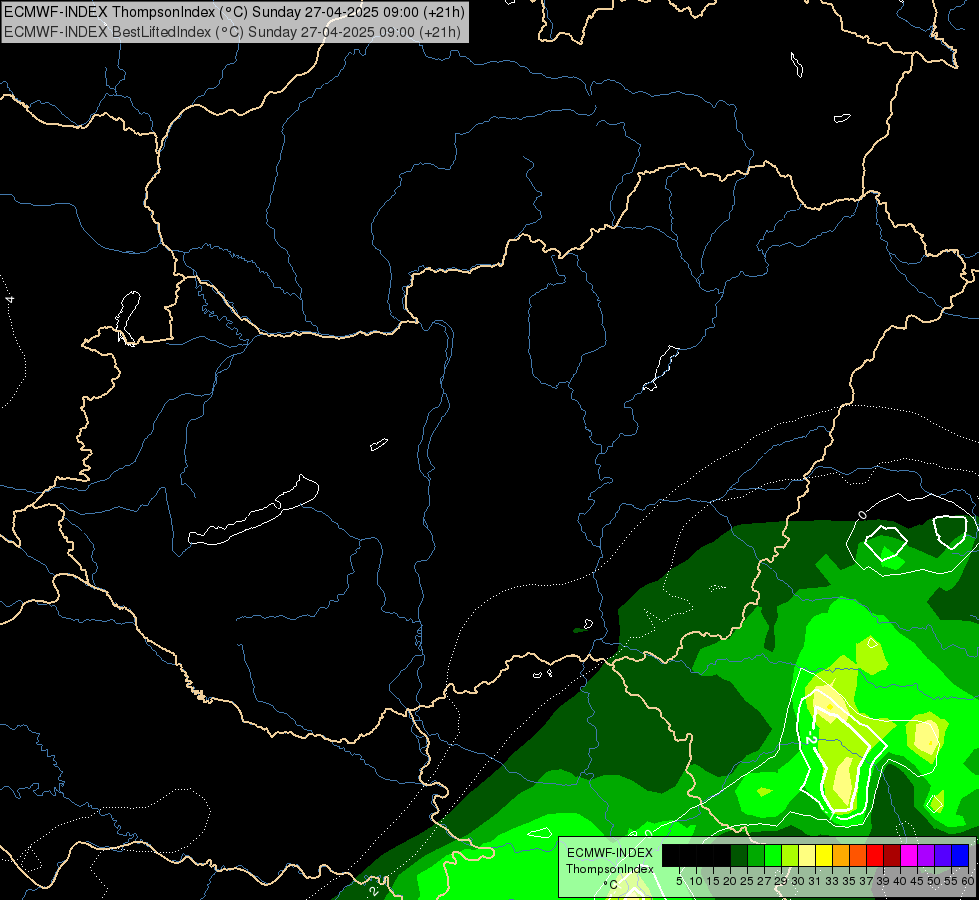Click the '4' contour label at left edge
This screenshot has width=979, height=900.
[x=9, y=300]
